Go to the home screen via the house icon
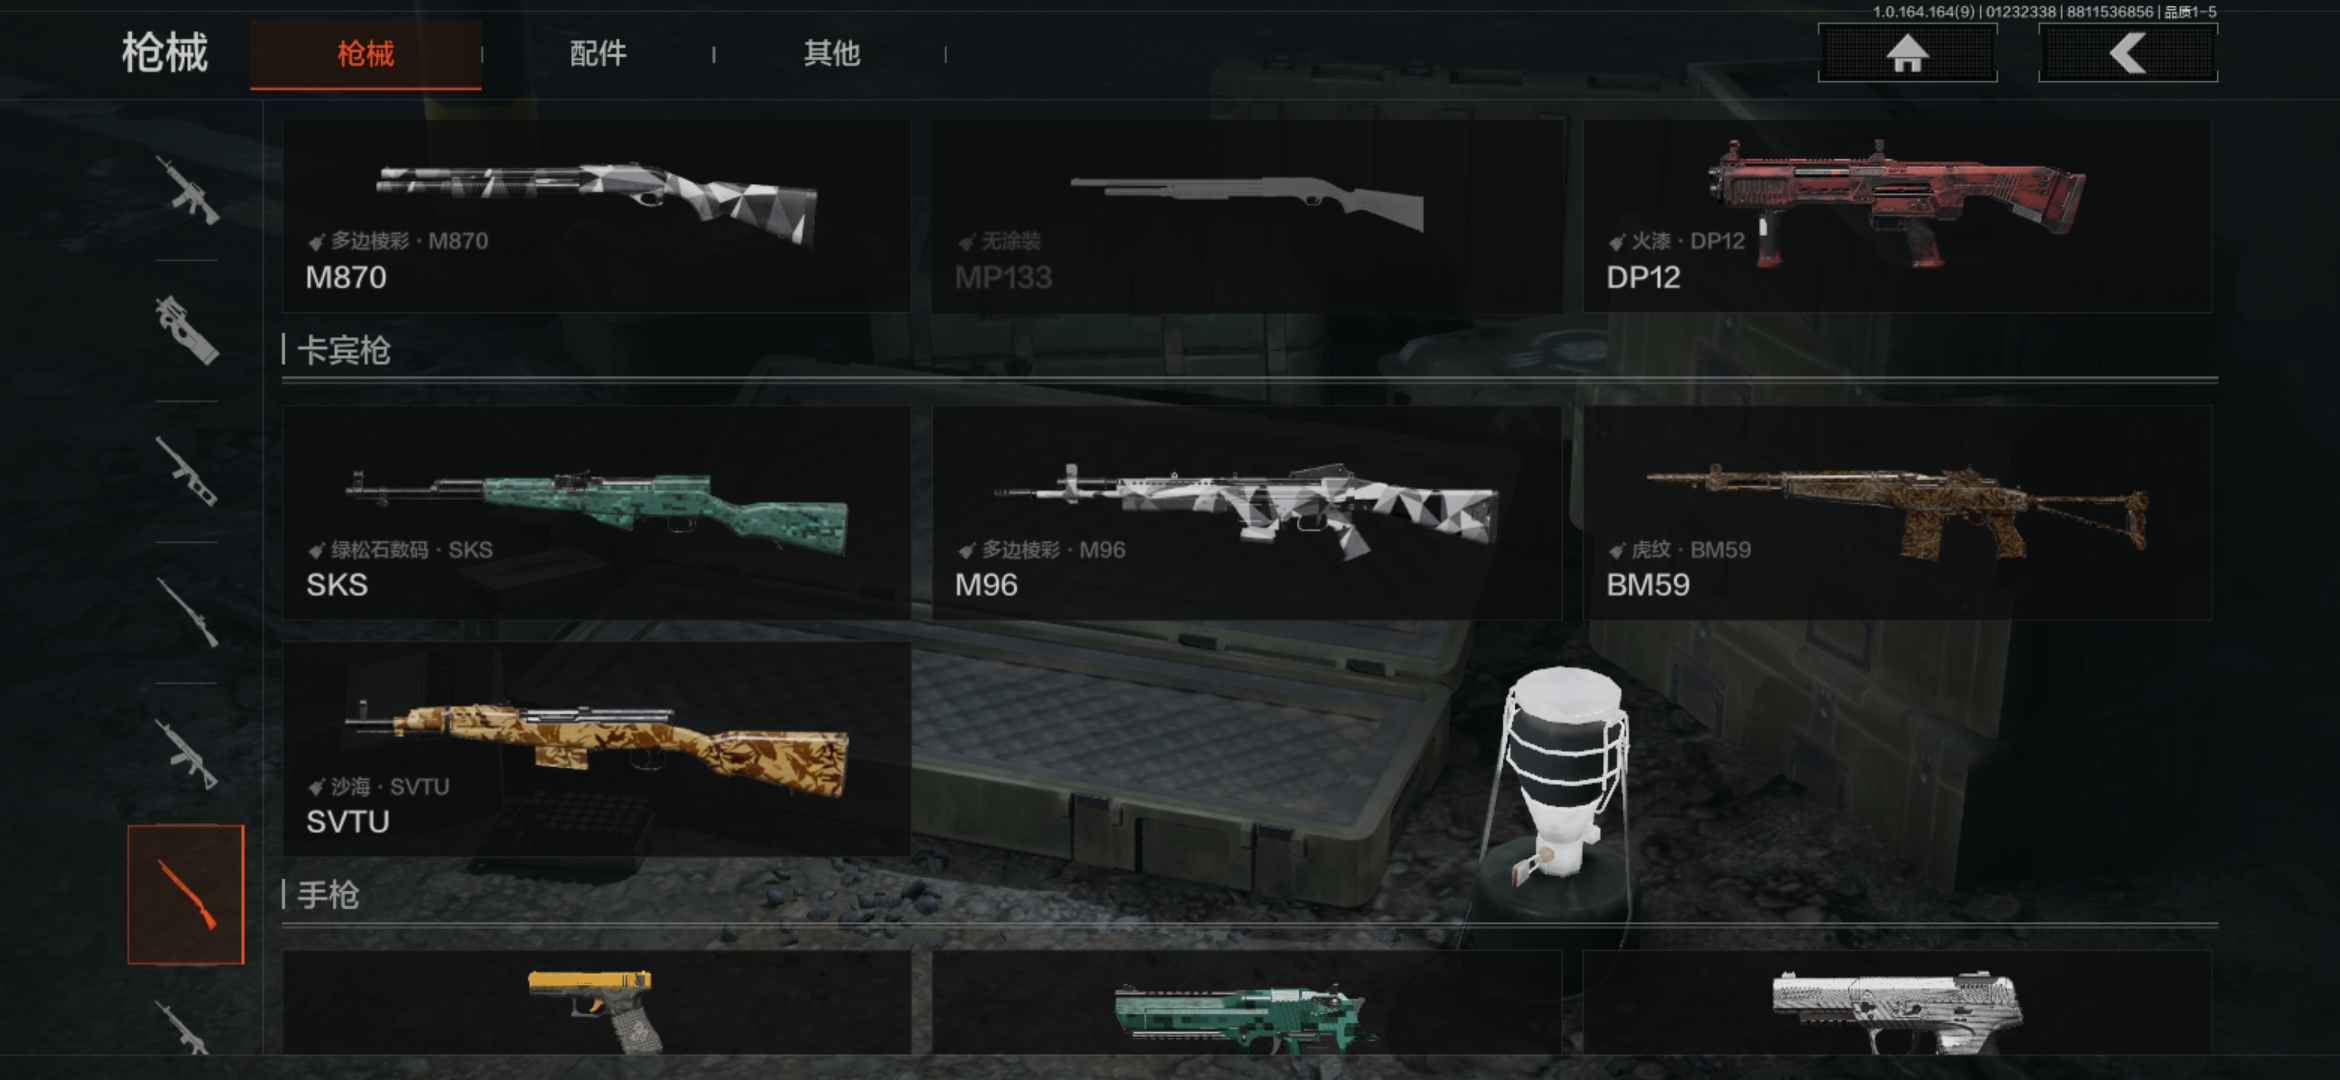 [x=1907, y=53]
